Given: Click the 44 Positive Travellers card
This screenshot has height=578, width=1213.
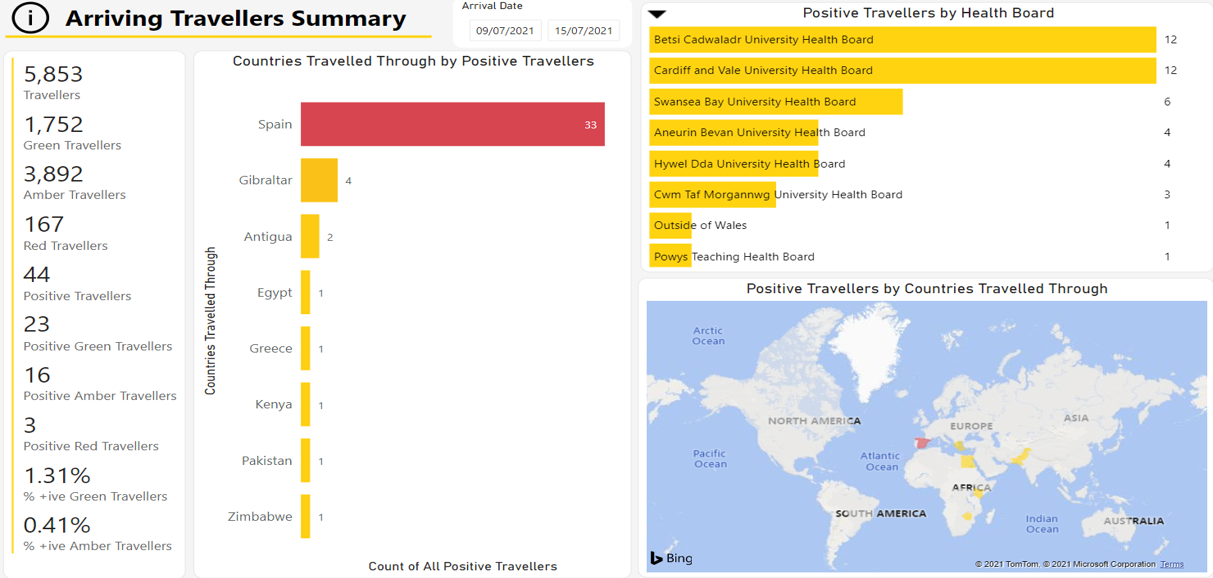Looking at the screenshot, I should (77, 283).
